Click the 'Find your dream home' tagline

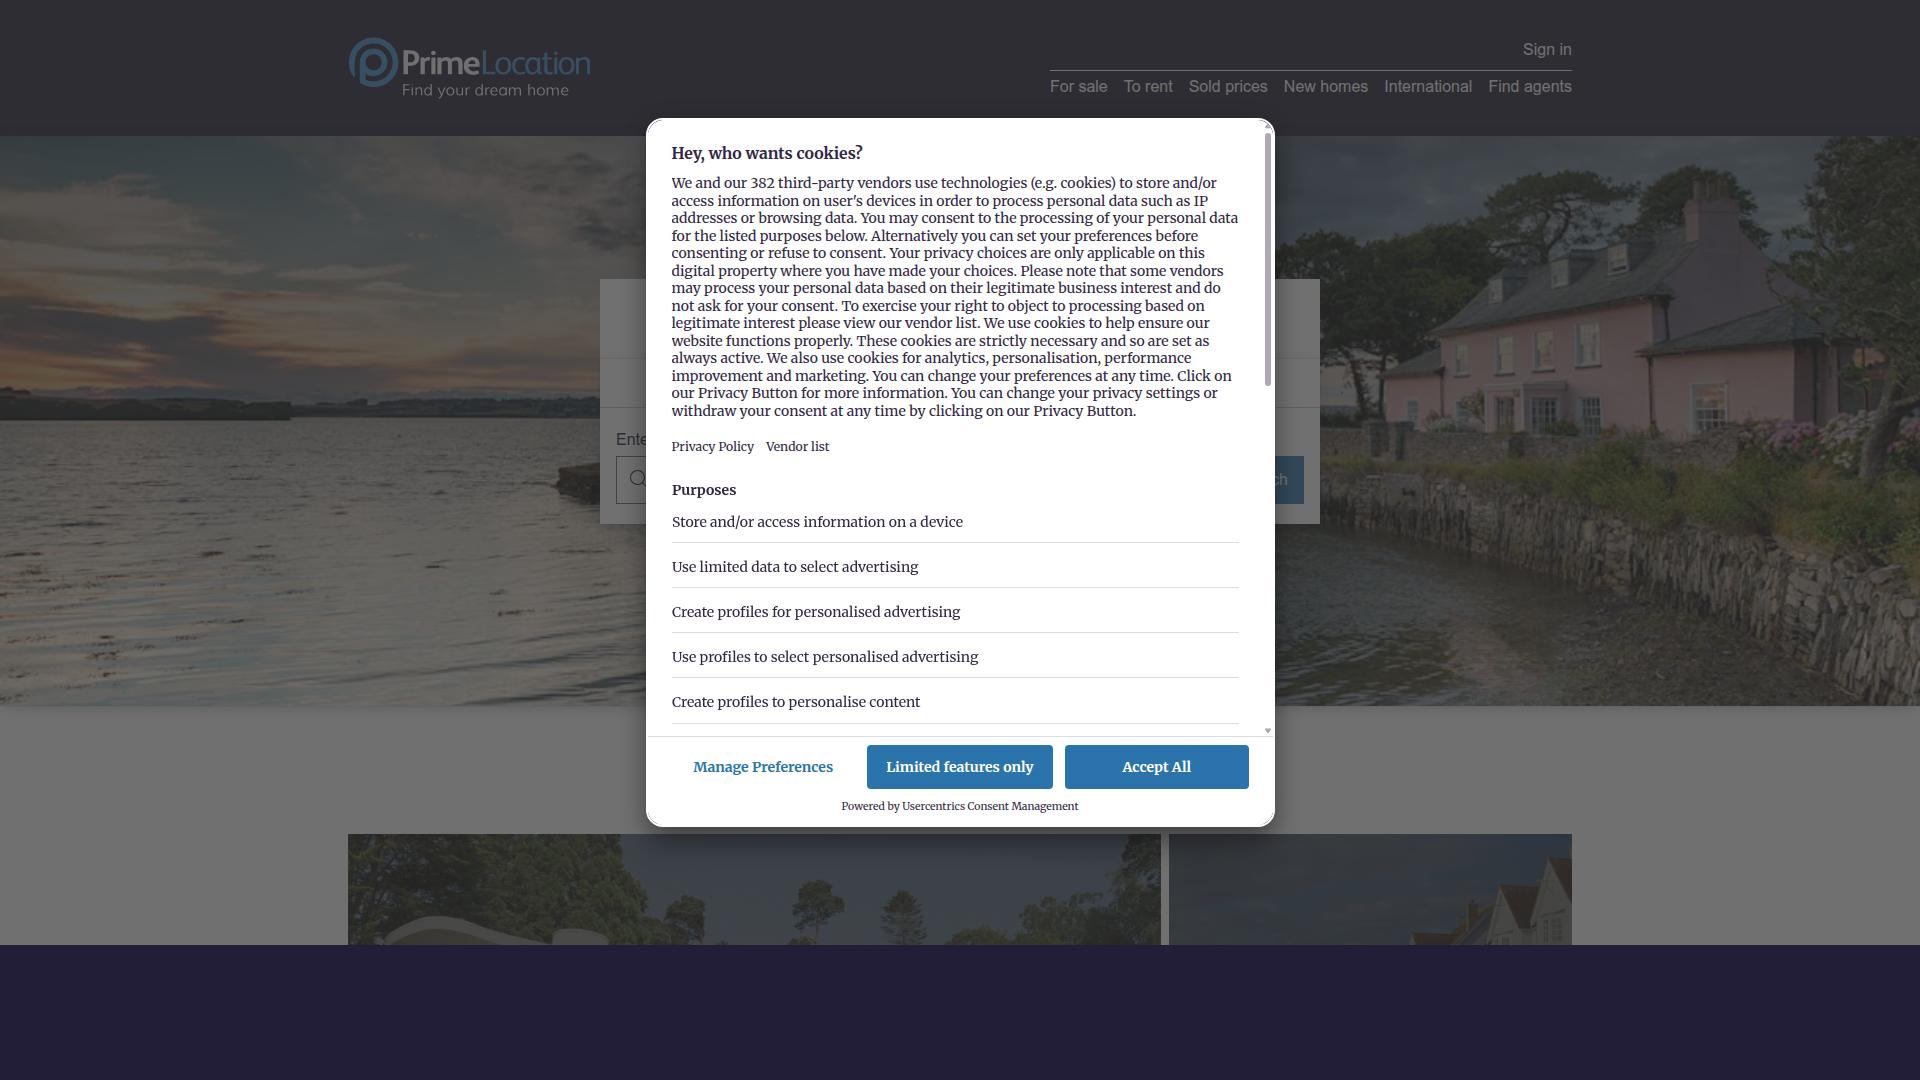pyautogui.click(x=485, y=90)
